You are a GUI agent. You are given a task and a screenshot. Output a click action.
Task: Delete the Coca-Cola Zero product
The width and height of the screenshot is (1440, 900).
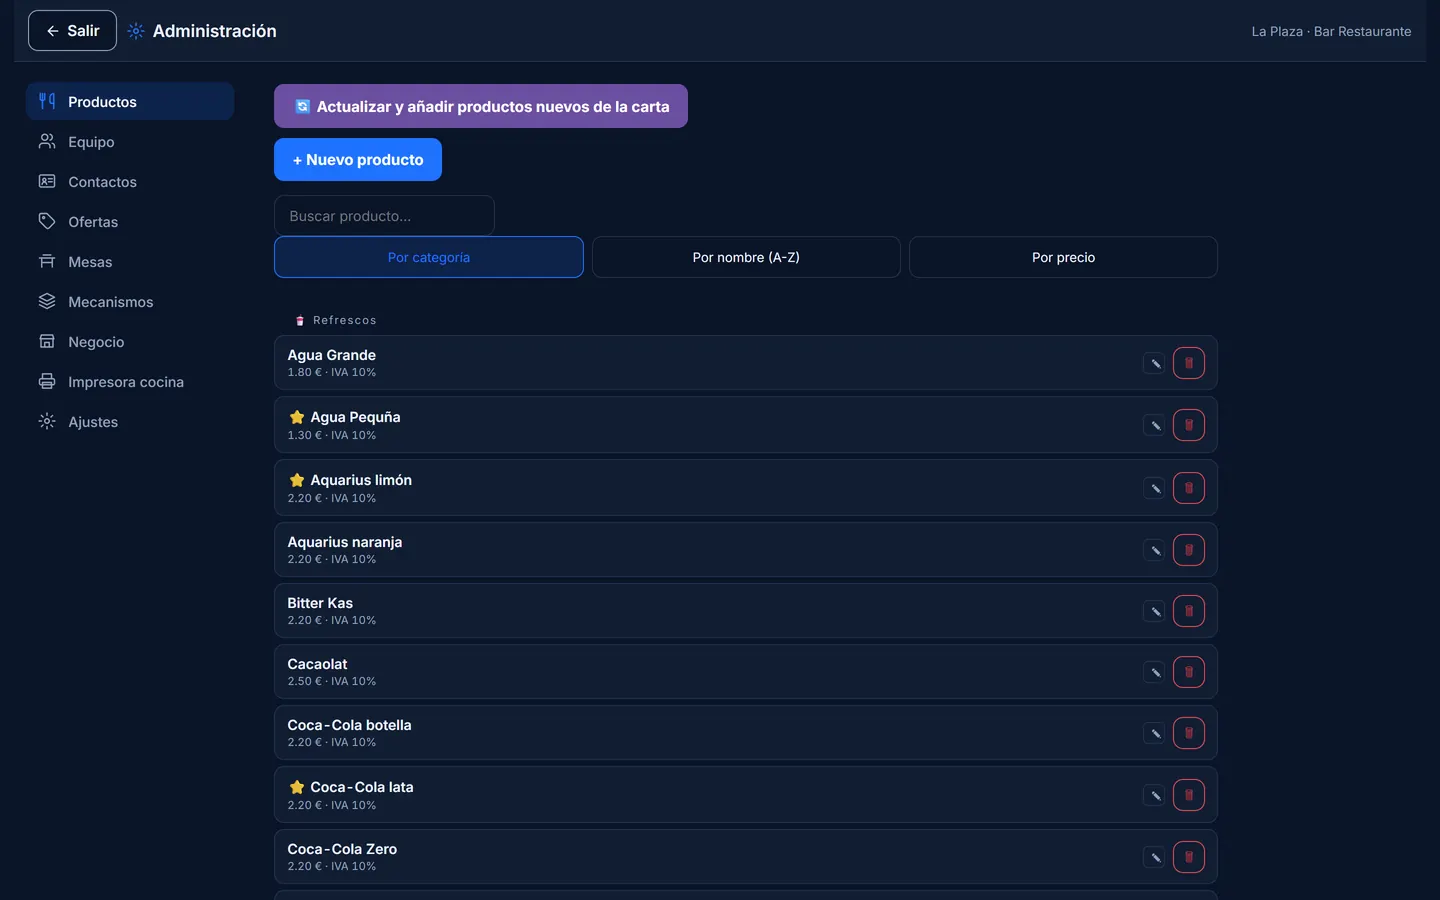point(1189,857)
